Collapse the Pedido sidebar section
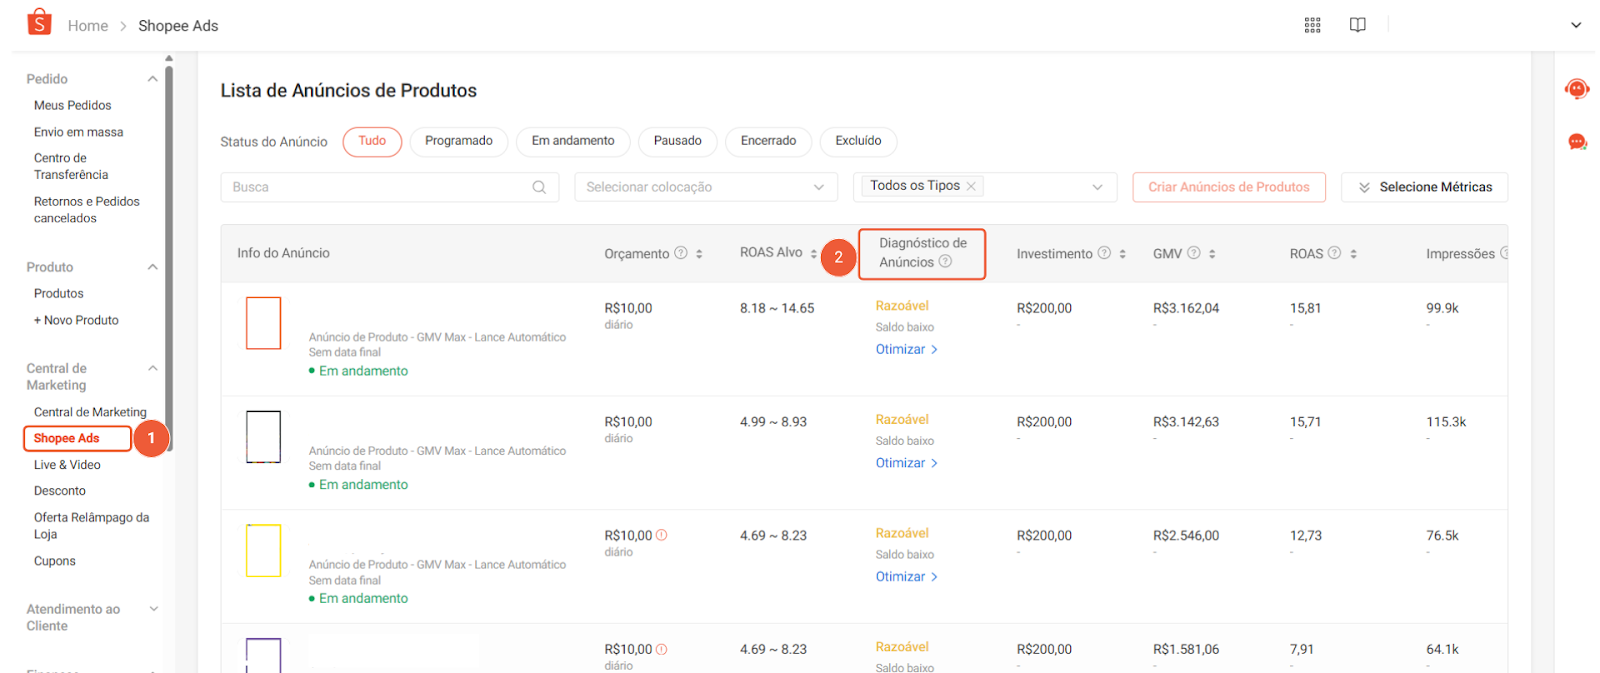The width and height of the screenshot is (1600, 673). click(x=153, y=79)
